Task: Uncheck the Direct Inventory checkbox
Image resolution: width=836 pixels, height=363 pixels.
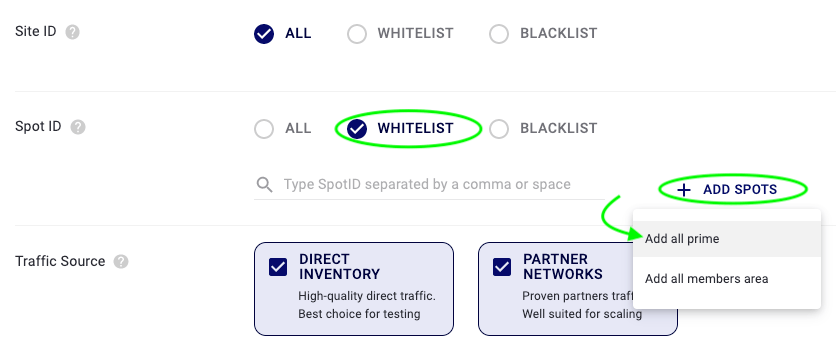Action: click(x=278, y=267)
